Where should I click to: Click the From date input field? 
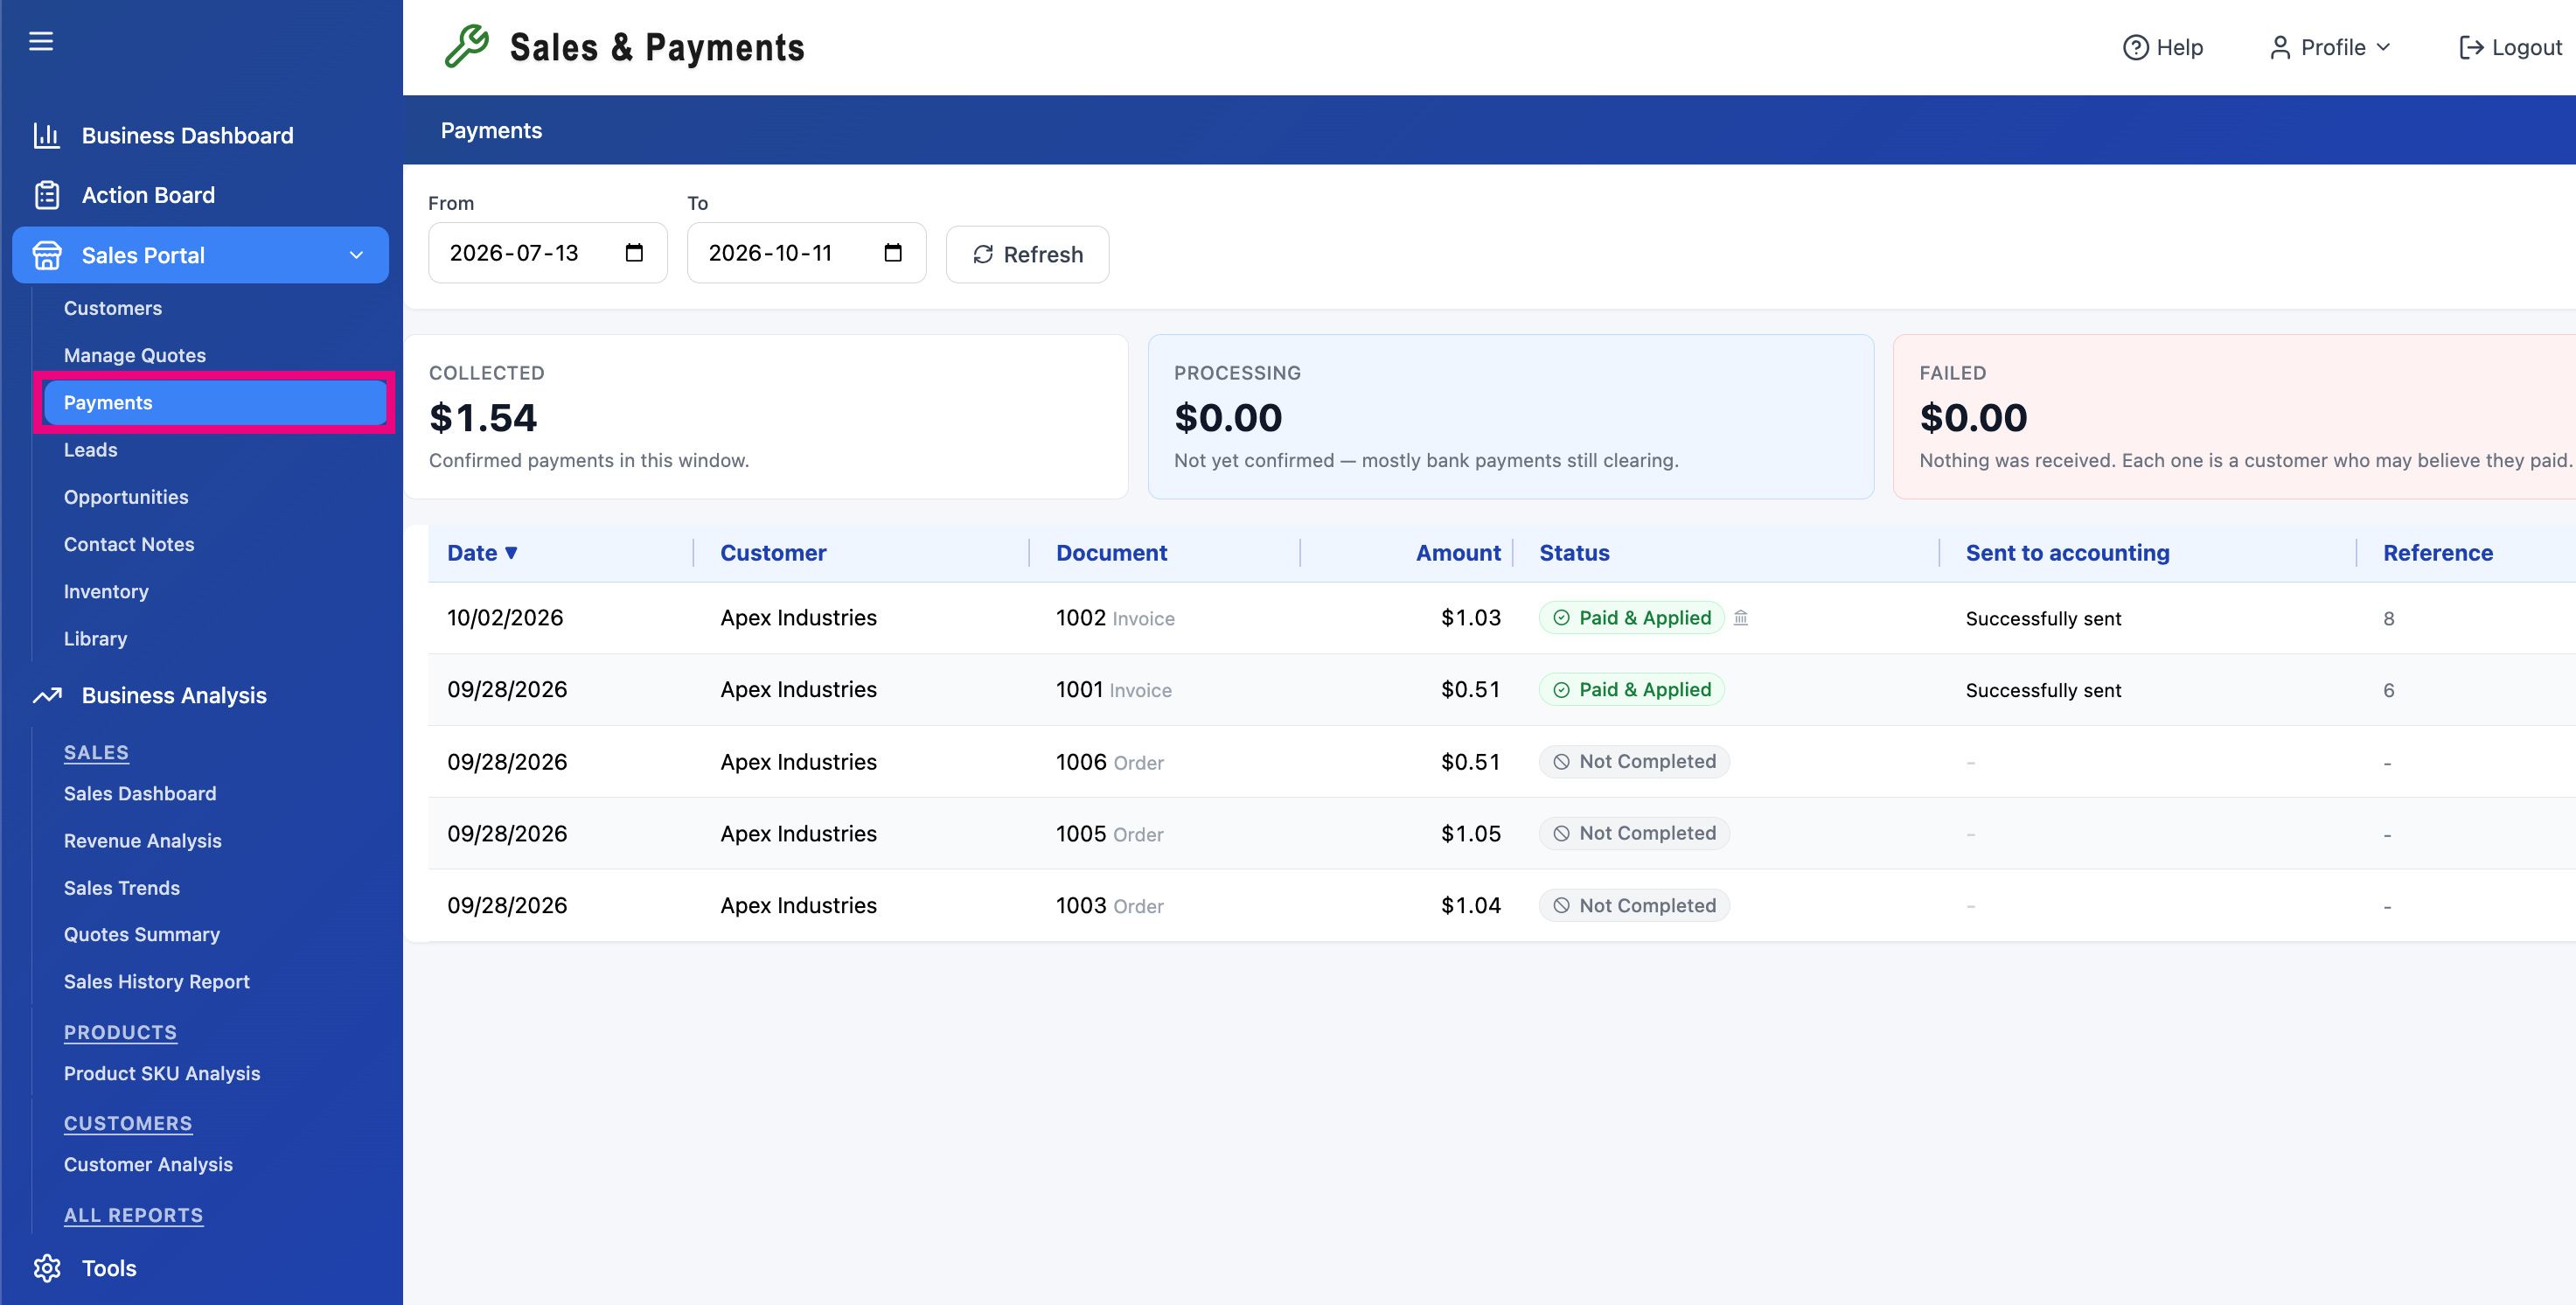pos(547,253)
